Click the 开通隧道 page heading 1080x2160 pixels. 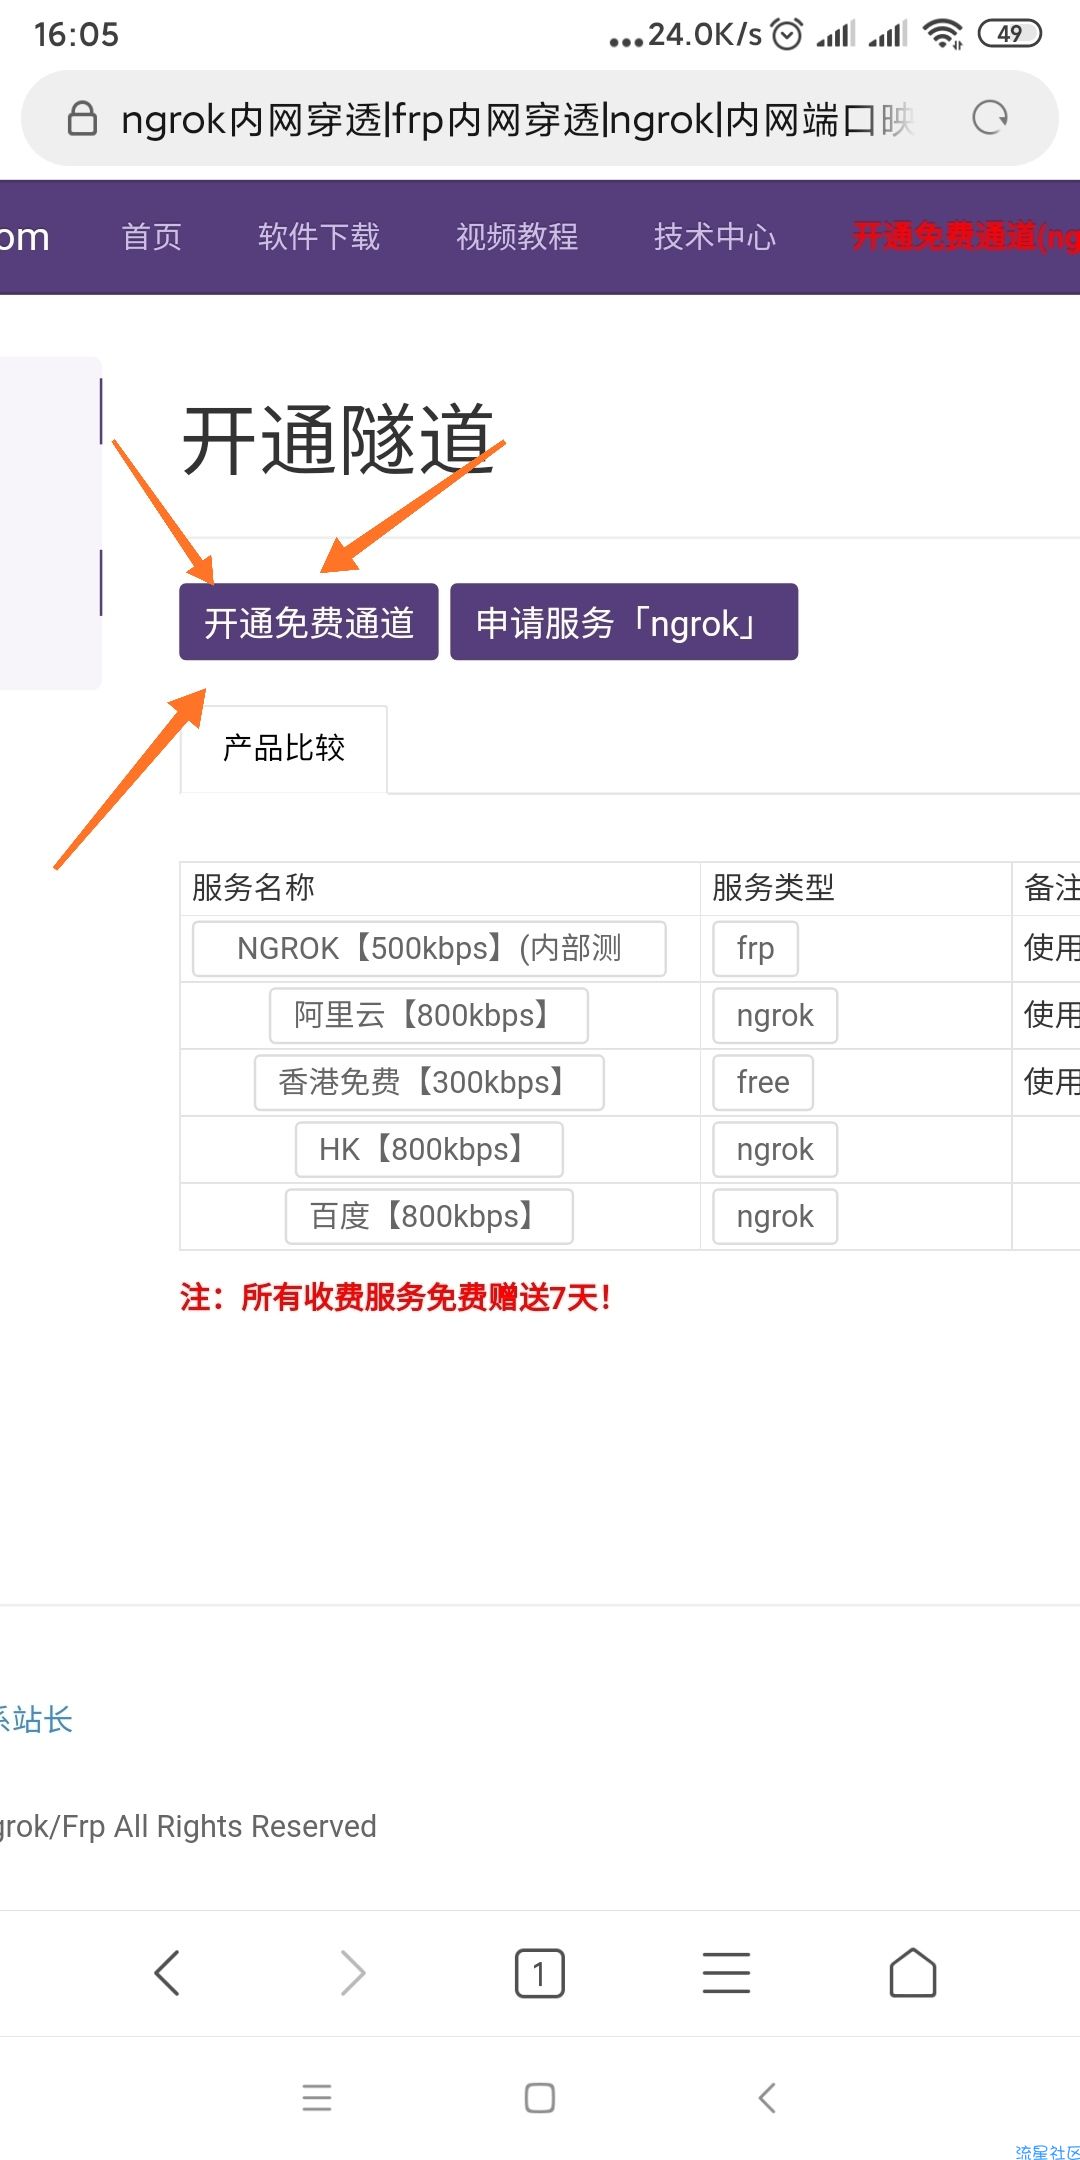pyautogui.click(x=338, y=440)
